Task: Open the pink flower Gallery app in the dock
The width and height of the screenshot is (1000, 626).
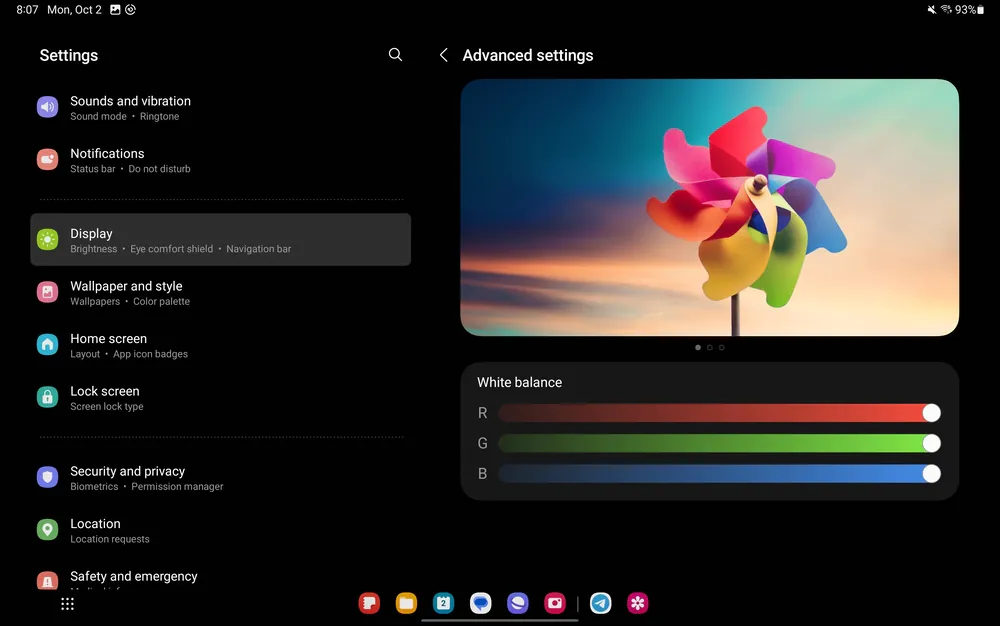Action: 638,603
